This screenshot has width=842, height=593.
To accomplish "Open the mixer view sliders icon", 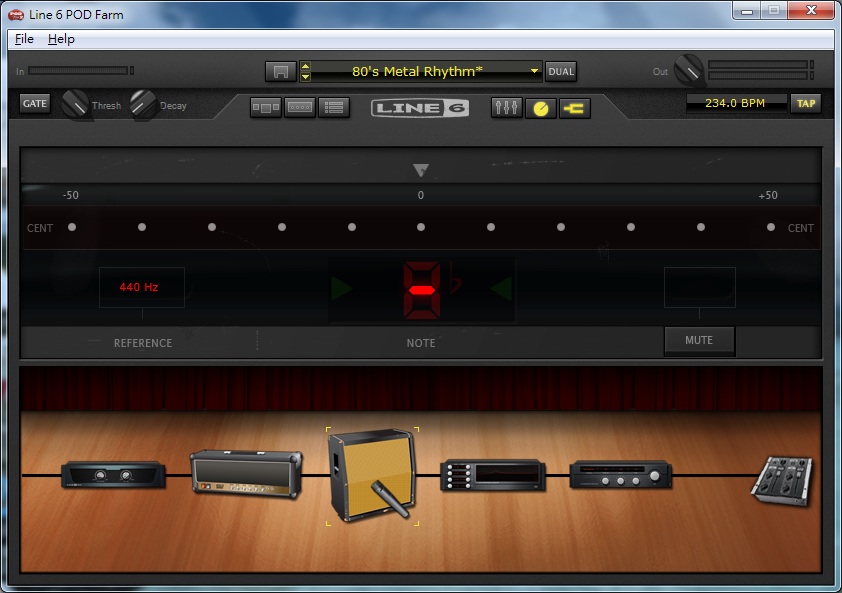I will click(506, 107).
